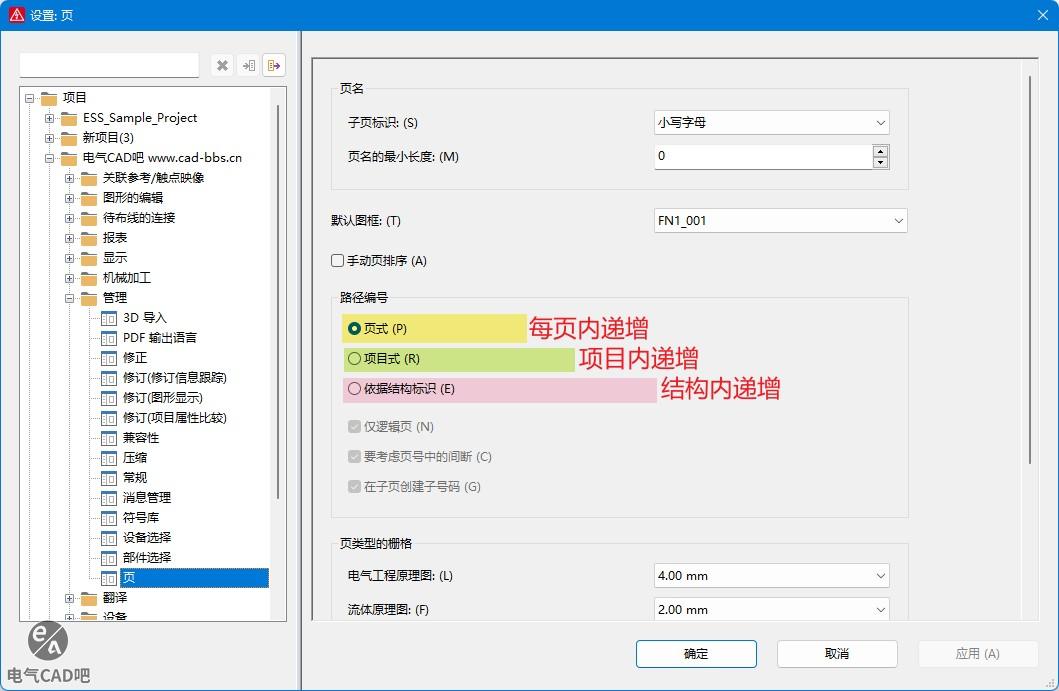Select 修订(修订信息跟踪) tree item
This screenshot has height=691, width=1059.
[x=174, y=378]
